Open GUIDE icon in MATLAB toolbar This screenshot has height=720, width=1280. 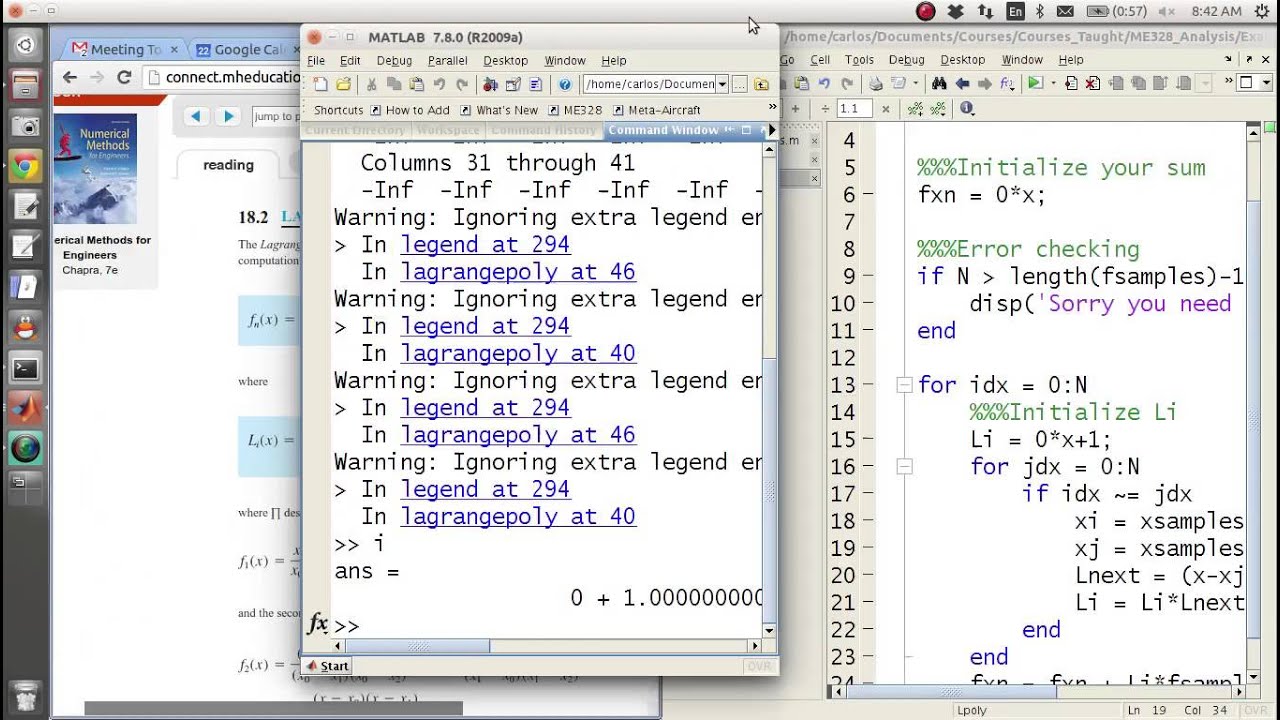[x=513, y=85]
